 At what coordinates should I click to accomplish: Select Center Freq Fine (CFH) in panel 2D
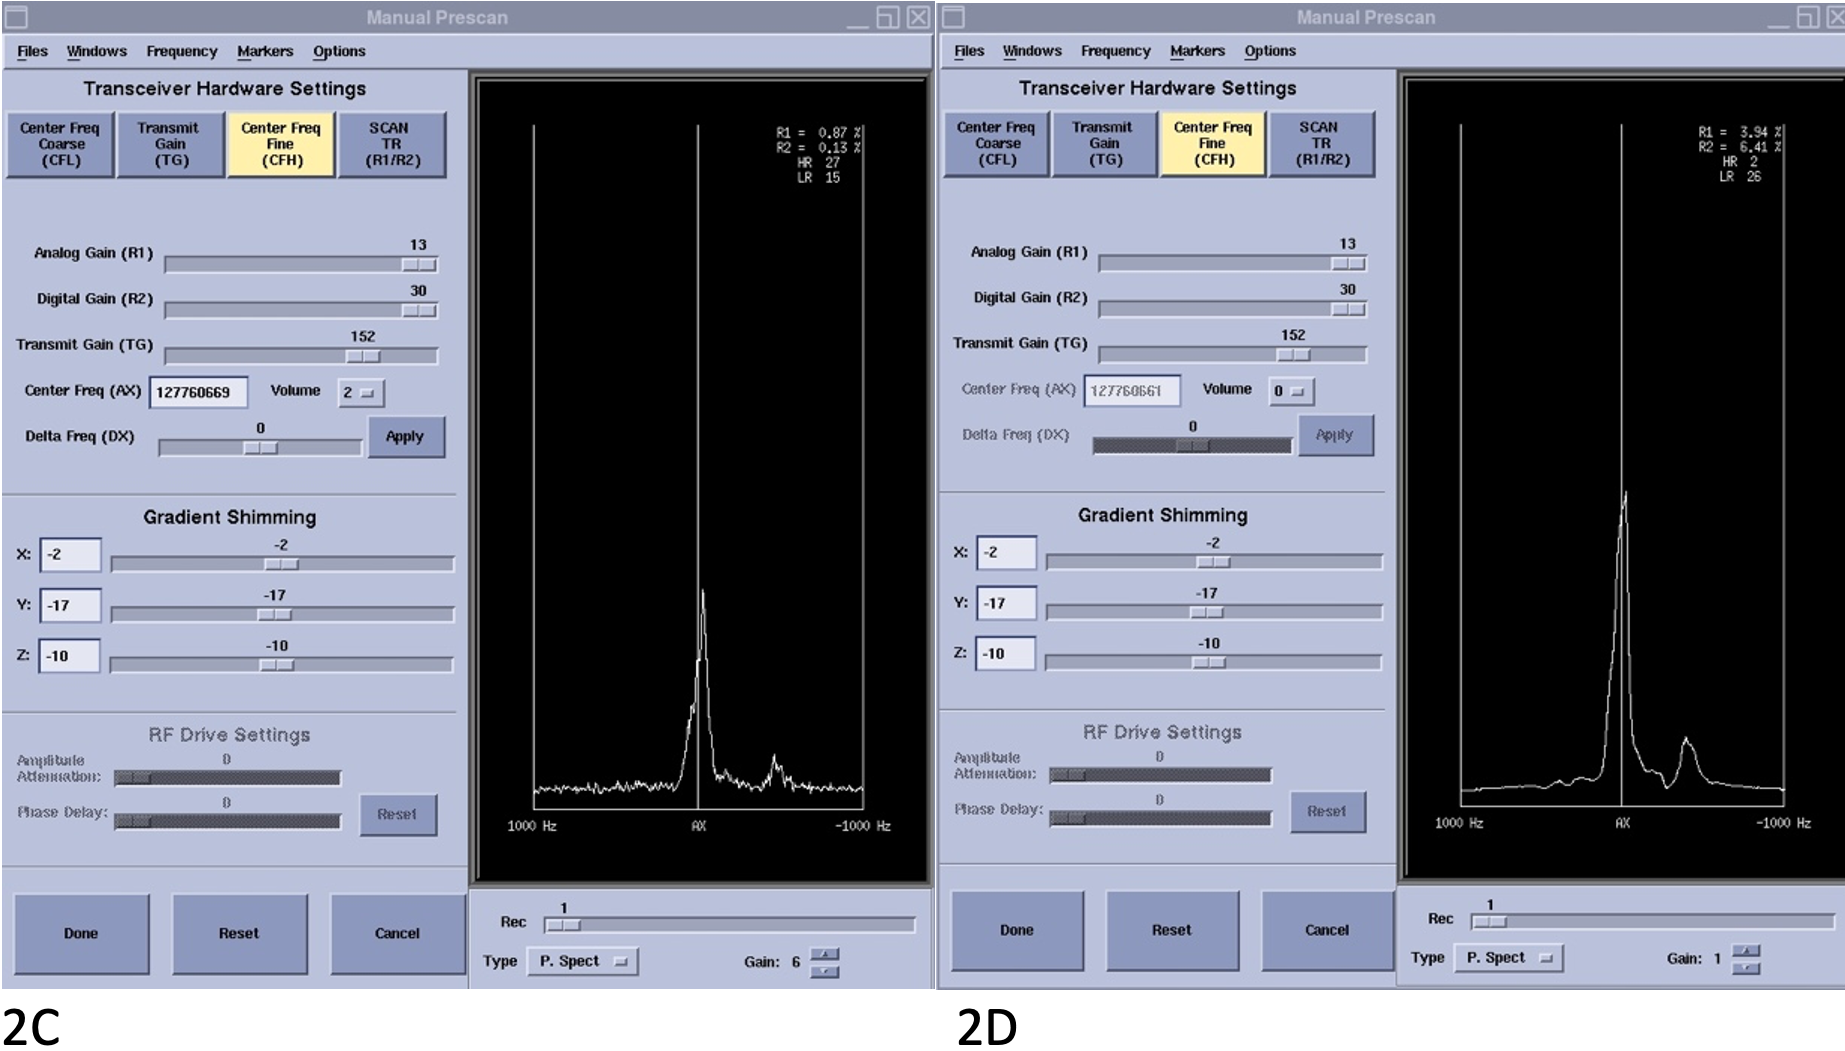[x=1212, y=143]
